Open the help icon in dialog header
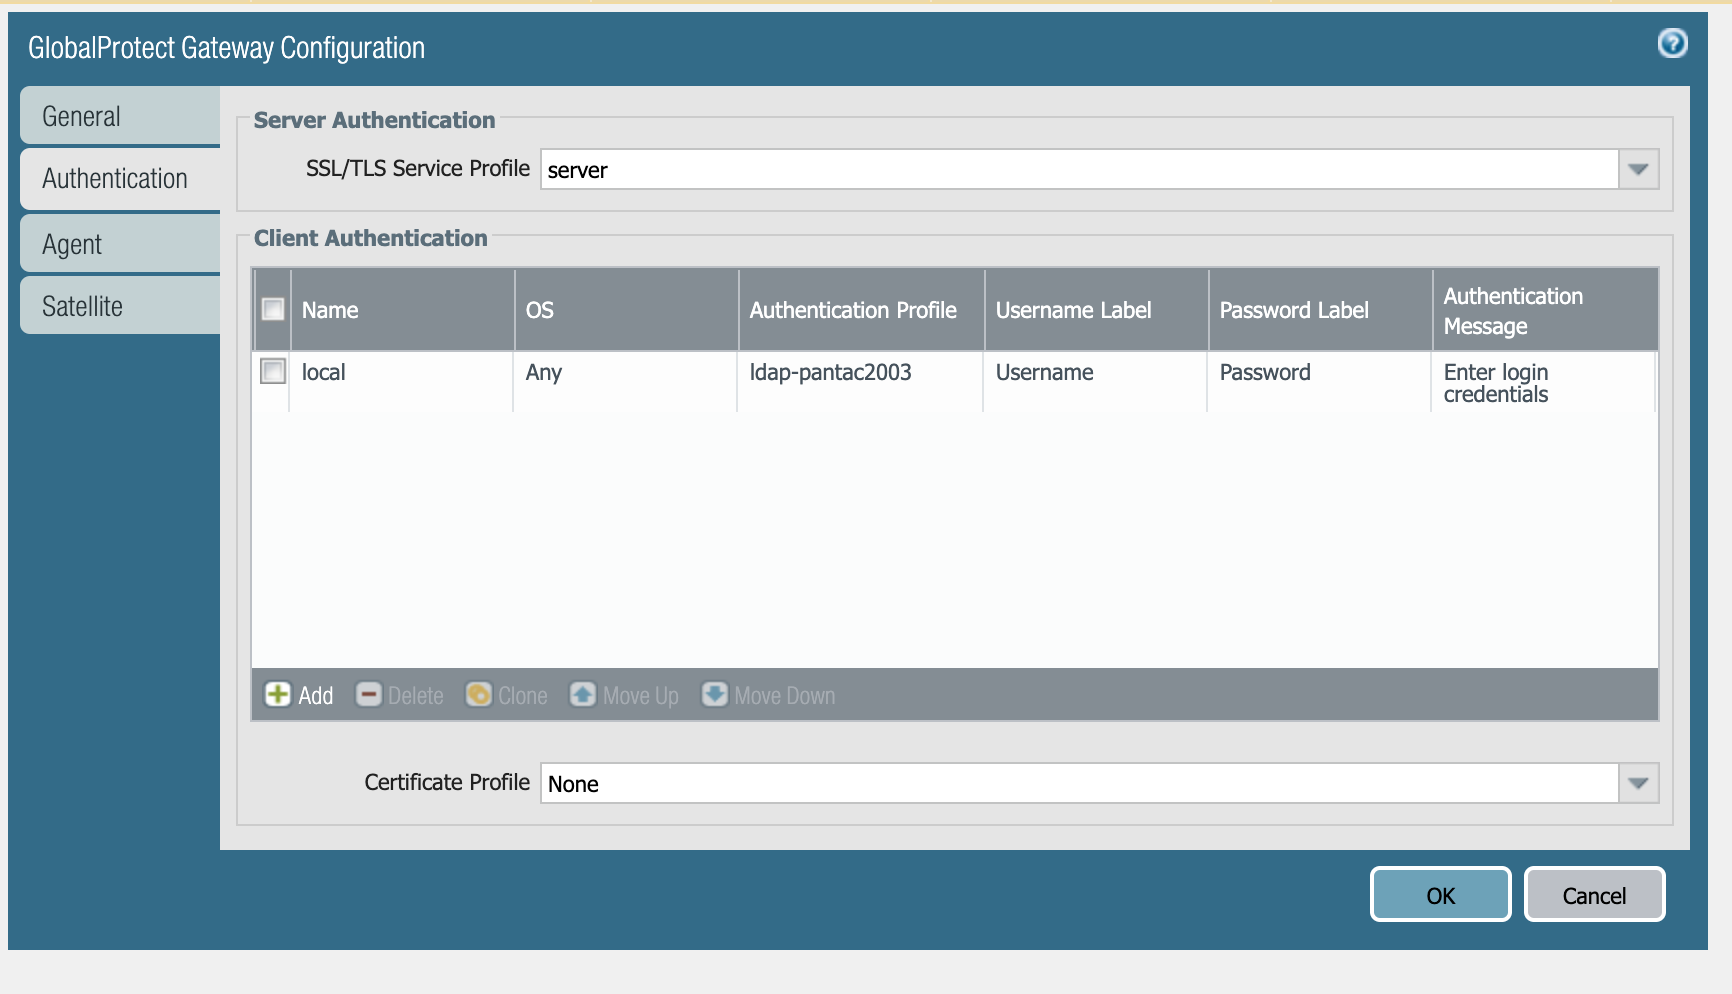The width and height of the screenshot is (1732, 994). 1672,43
